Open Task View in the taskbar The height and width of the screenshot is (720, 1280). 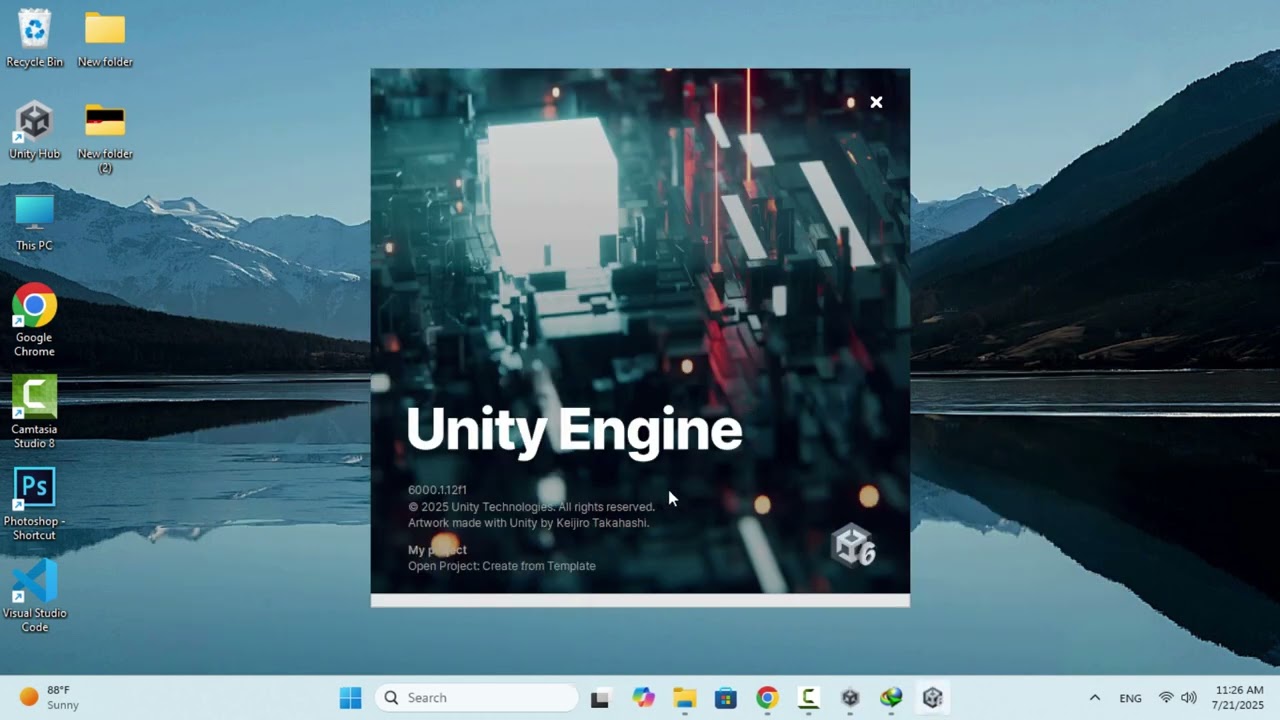click(600, 698)
